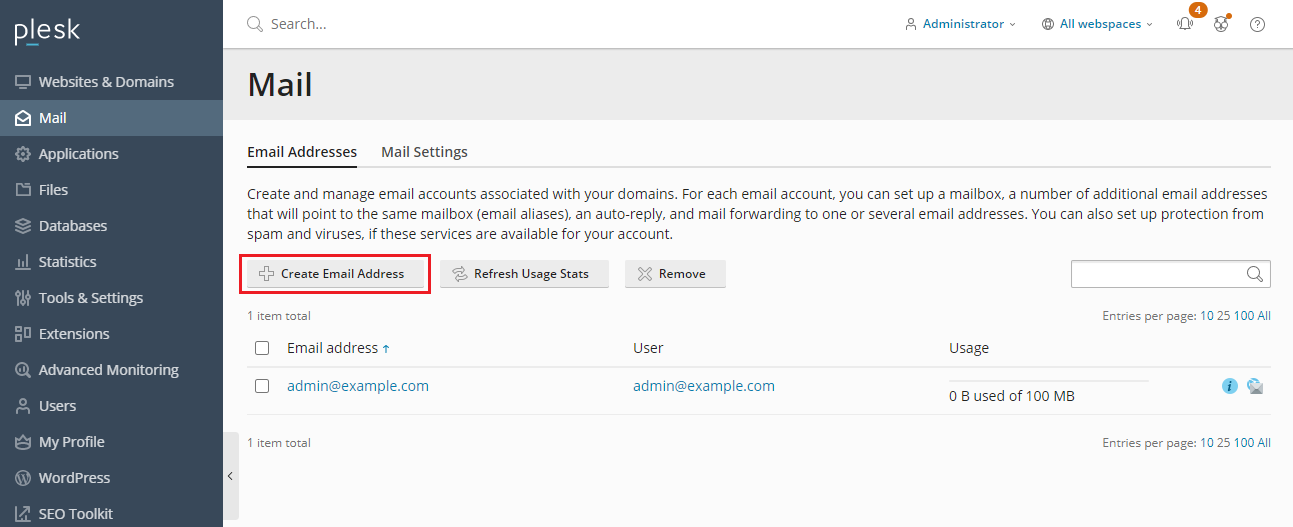
Task: Open the All webspaces dropdown
Action: click(1097, 24)
